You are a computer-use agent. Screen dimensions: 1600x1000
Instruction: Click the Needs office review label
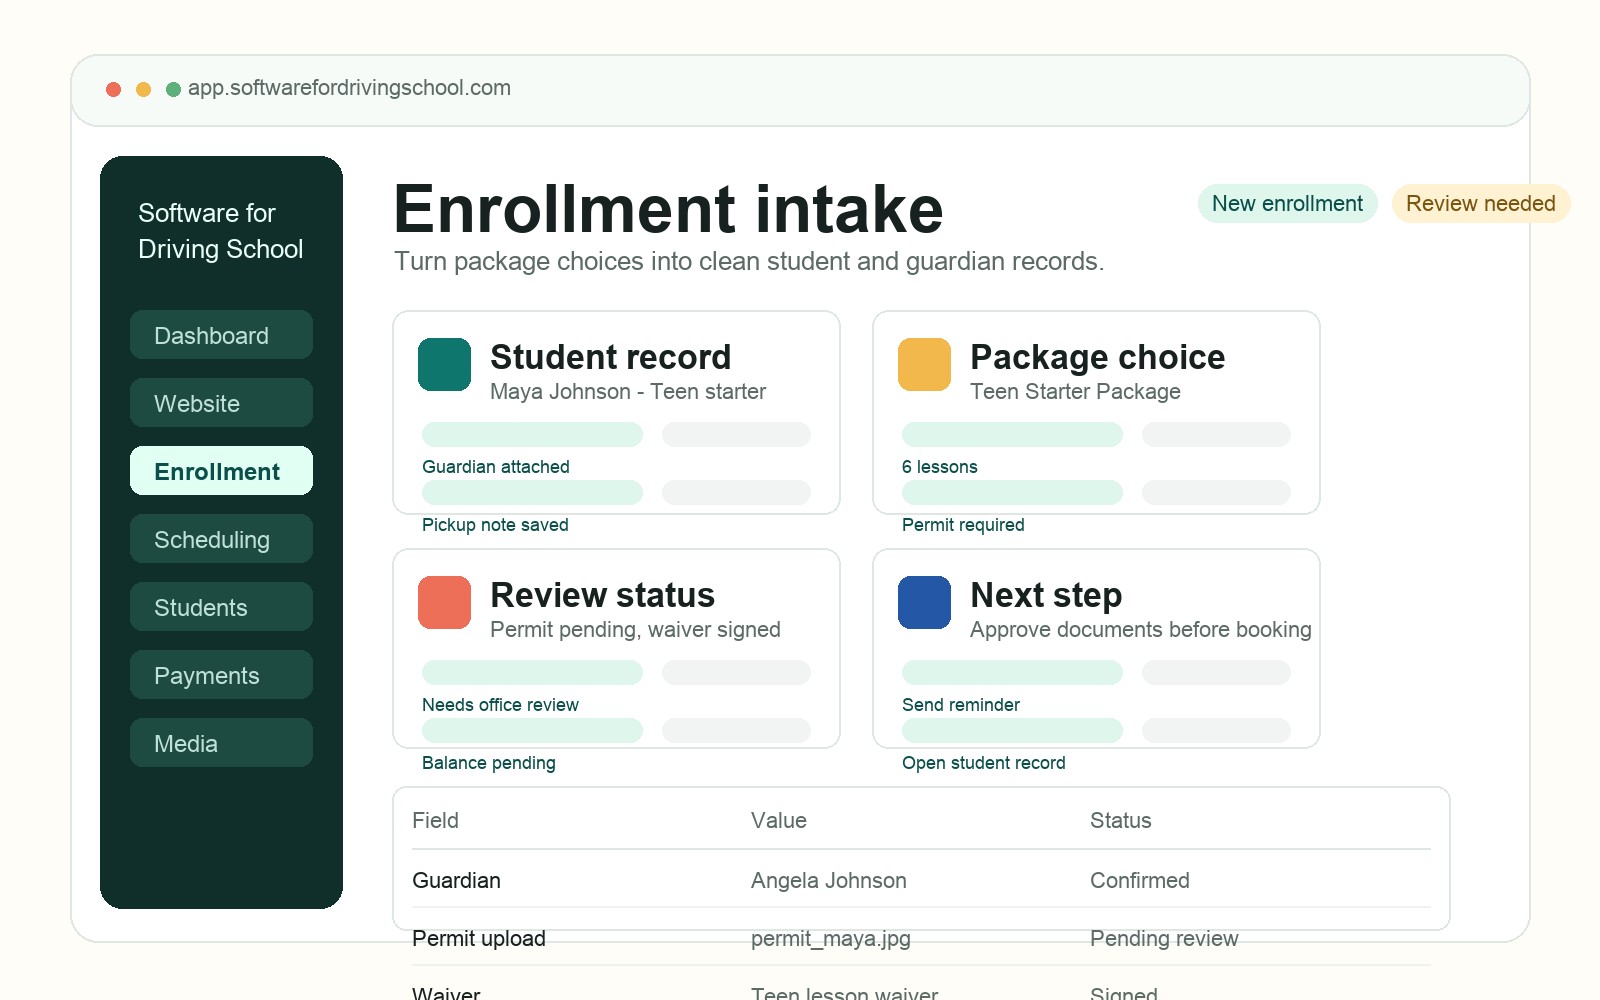(x=500, y=705)
